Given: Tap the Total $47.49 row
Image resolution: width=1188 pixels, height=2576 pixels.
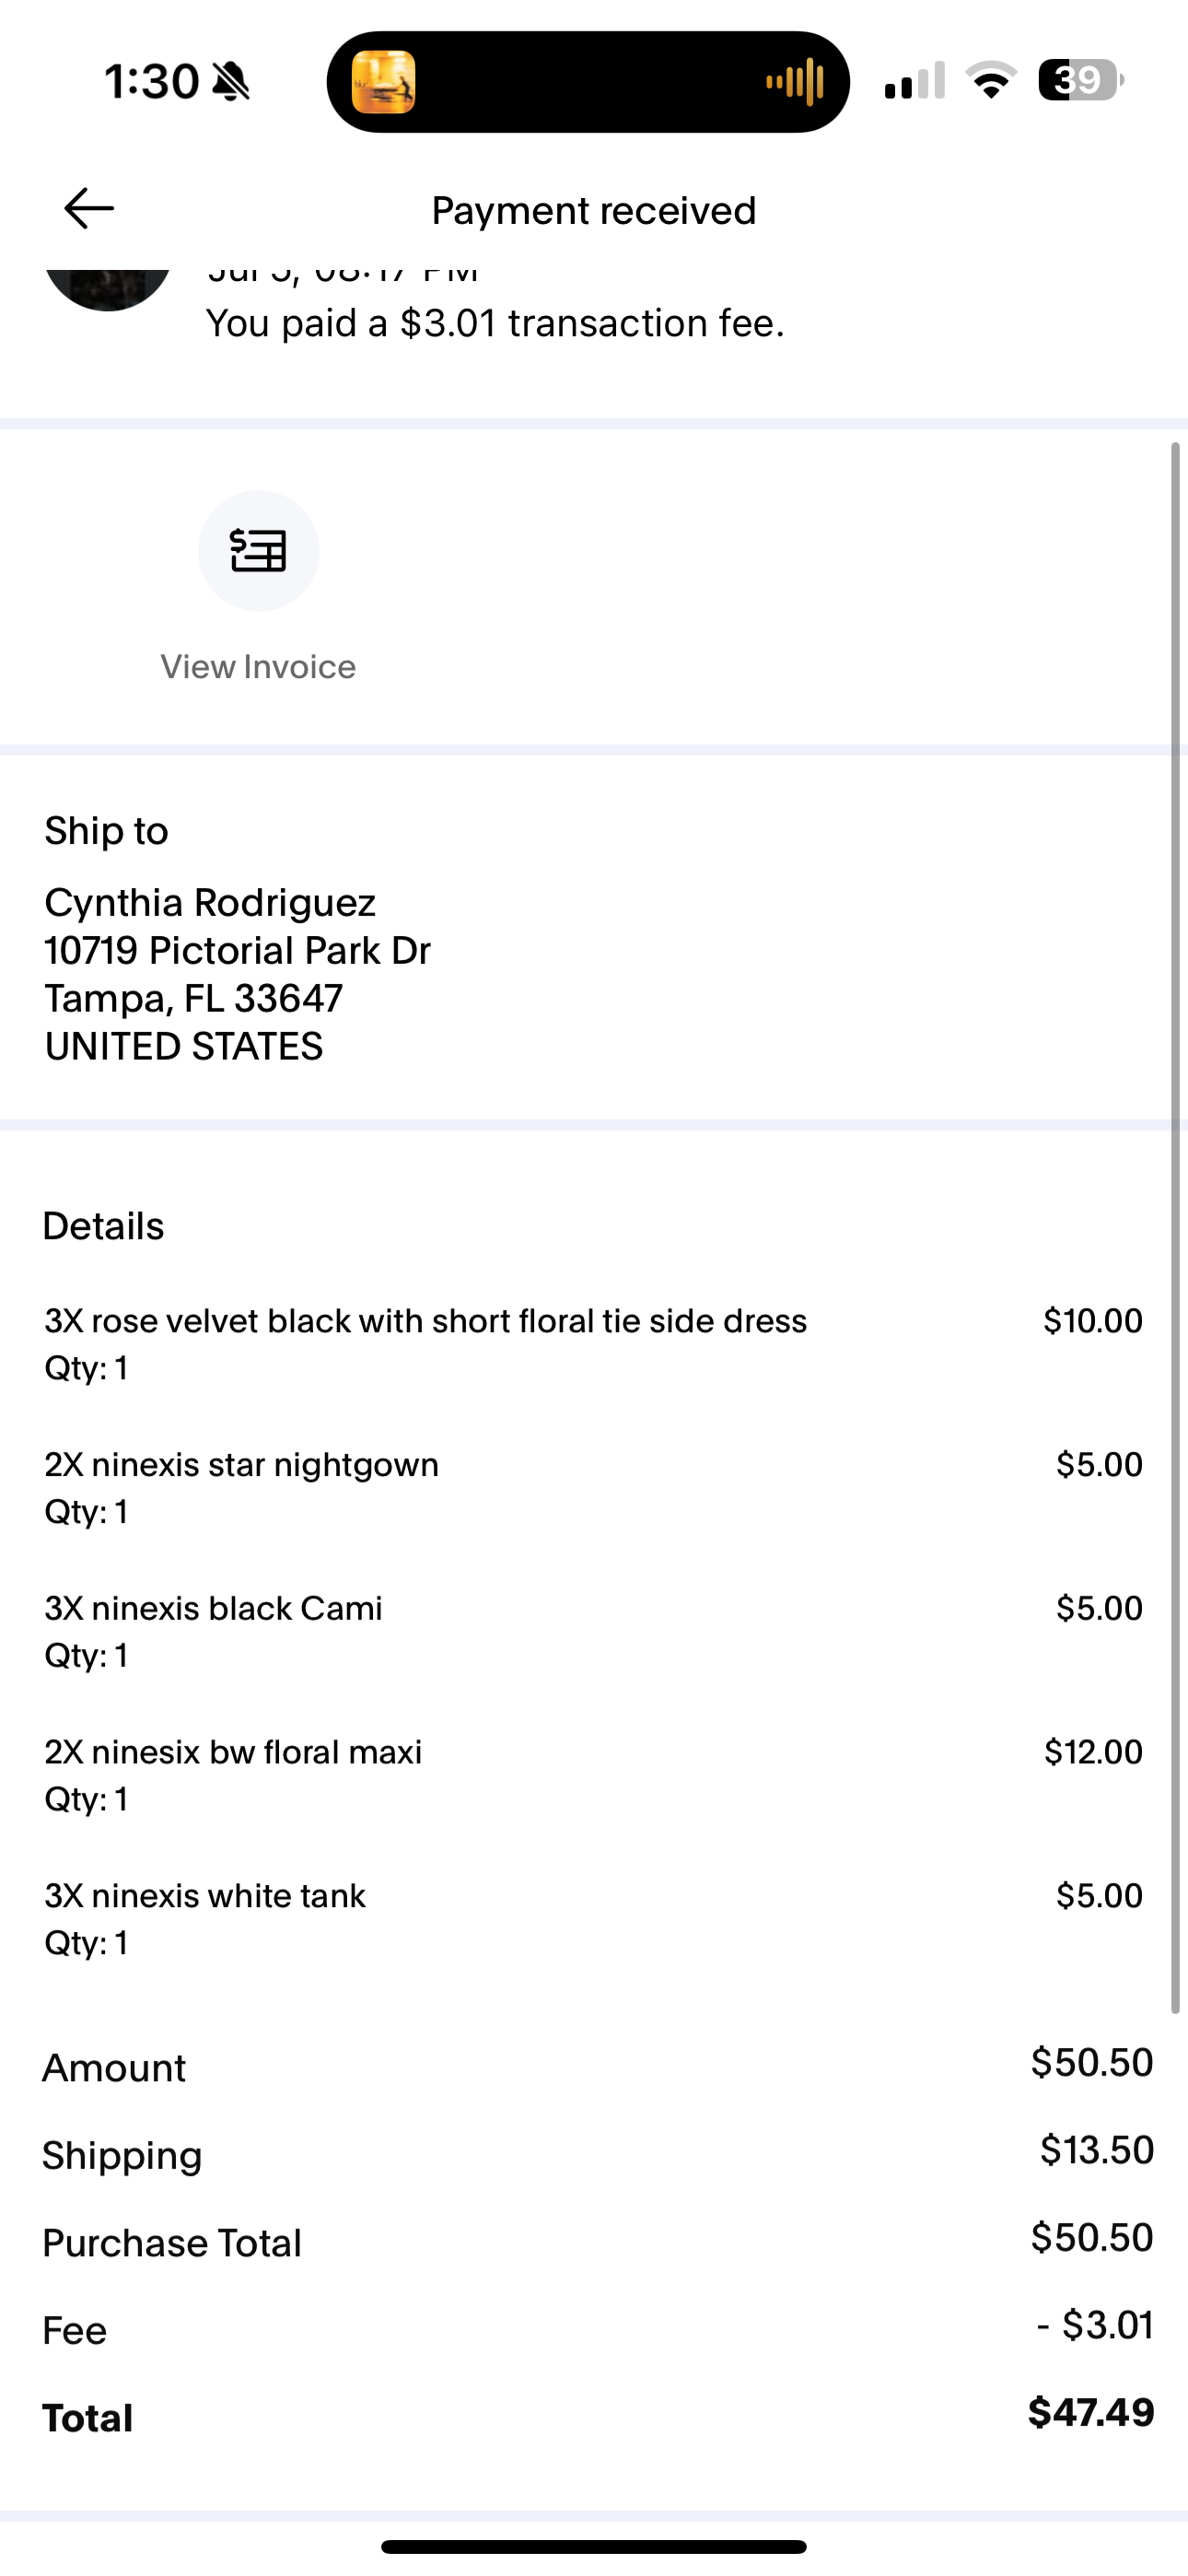Looking at the screenshot, I should pos(597,2415).
